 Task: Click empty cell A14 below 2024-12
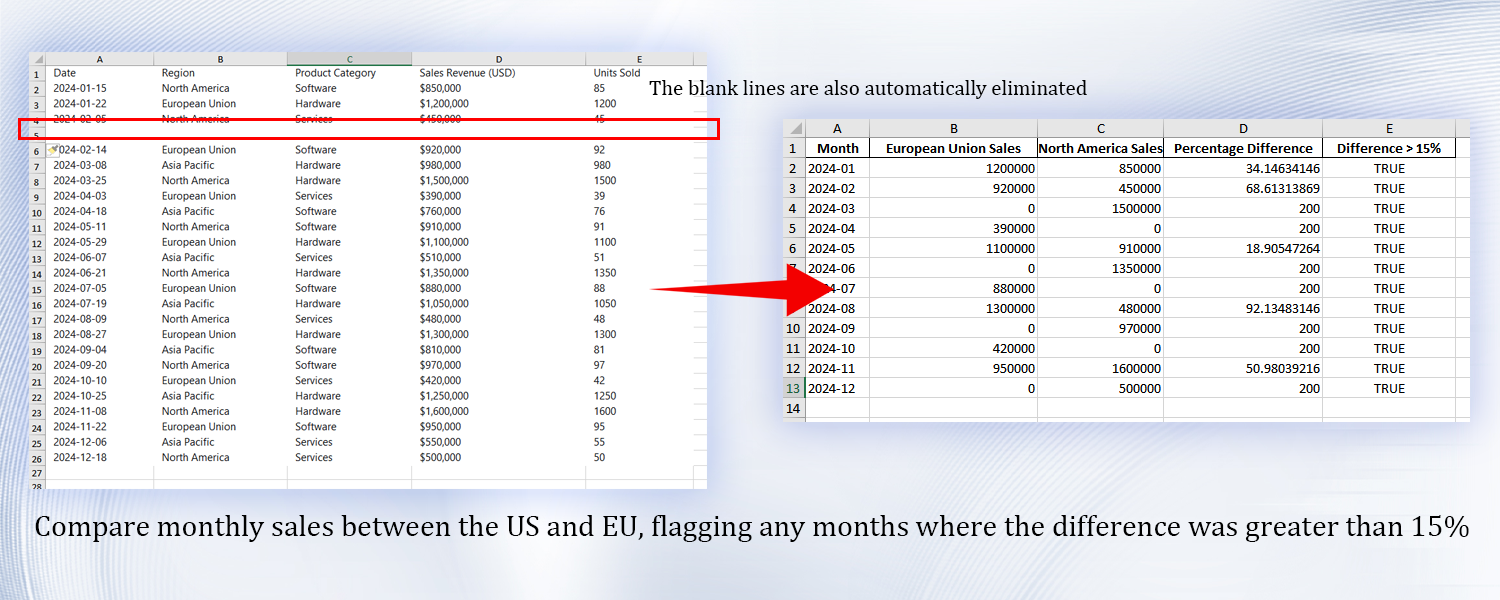837,408
